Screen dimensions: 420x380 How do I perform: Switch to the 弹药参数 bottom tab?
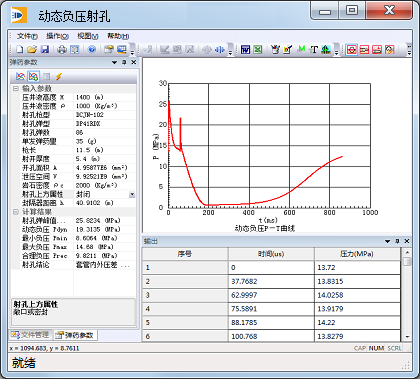tap(75, 335)
